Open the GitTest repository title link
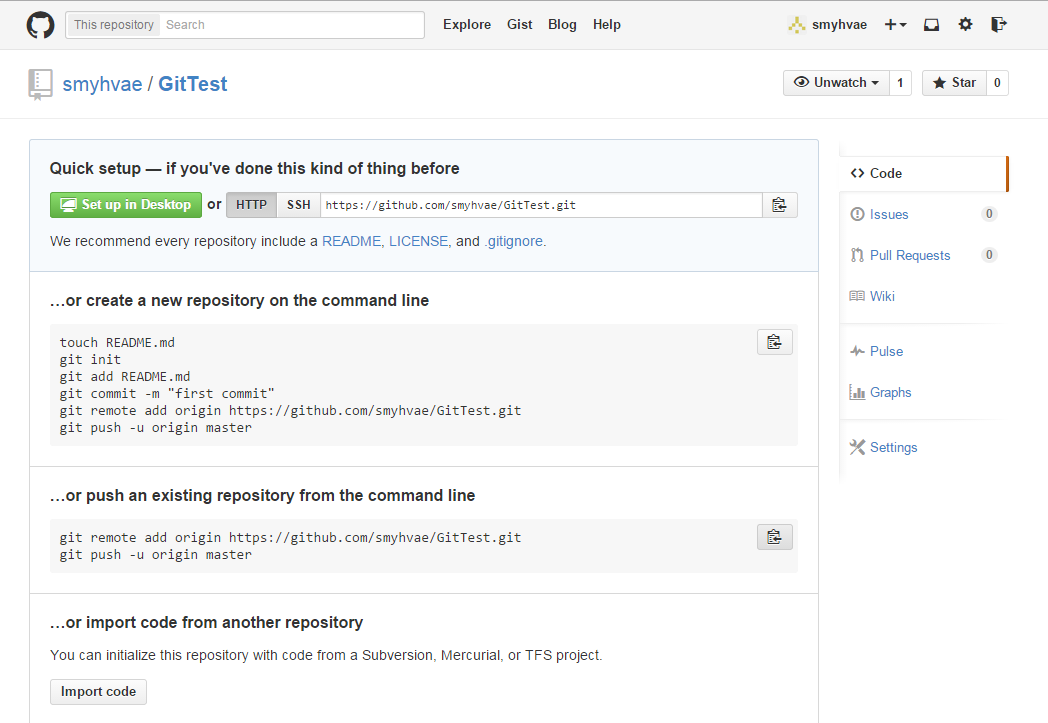Image resolution: width=1048 pixels, height=723 pixels. tap(192, 84)
